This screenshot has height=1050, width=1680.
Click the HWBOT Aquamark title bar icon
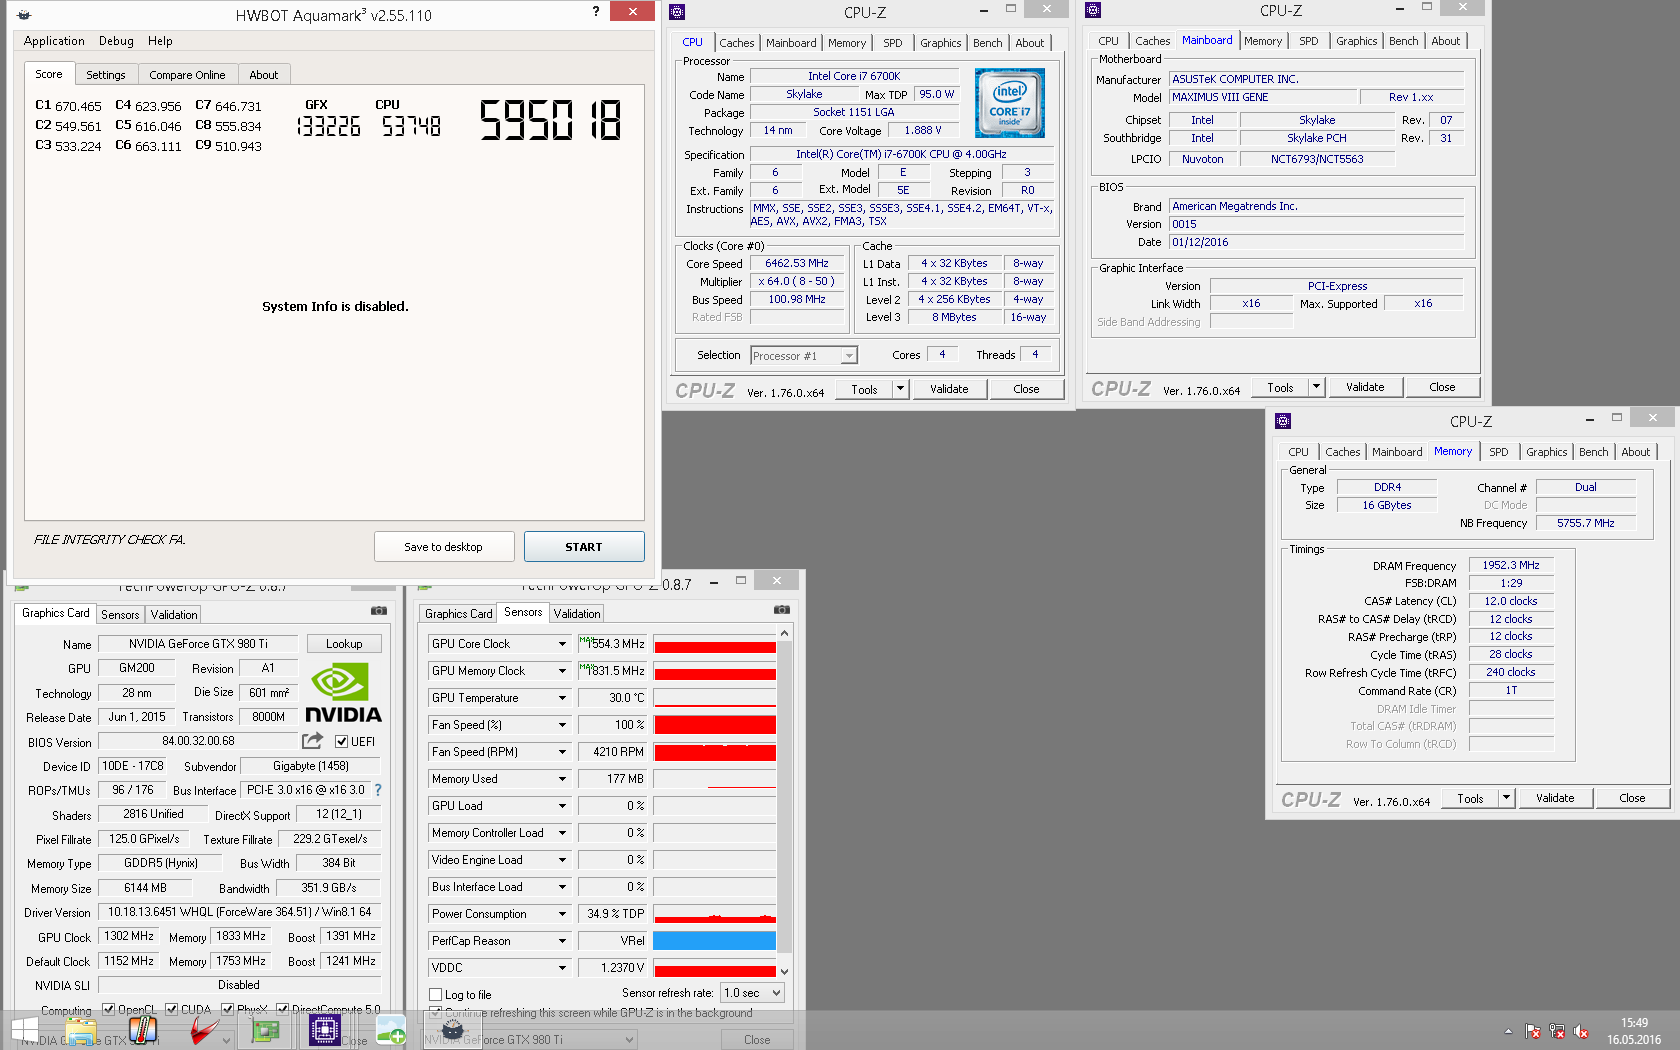pos(24,15)
